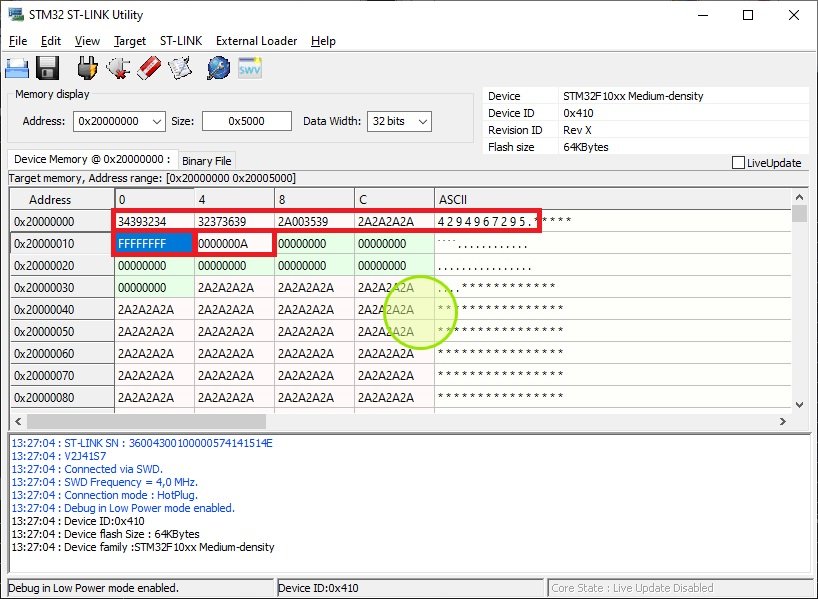This screenshot has height=599, width=818.
Task: Open the Target menu
Action: pyautogui.click(x=130, y=41)
